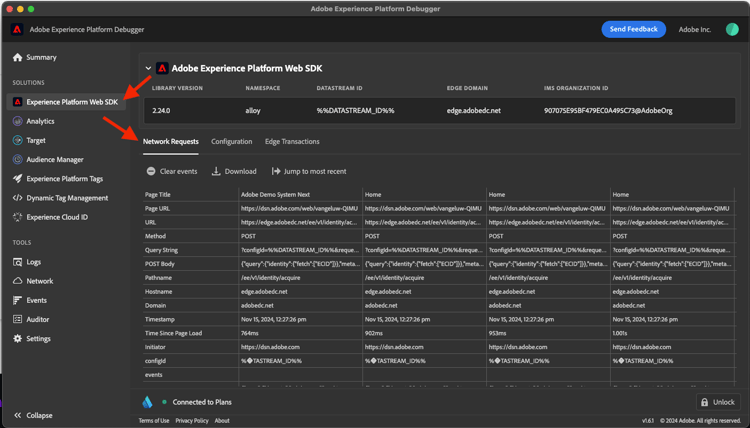The image size is (750, 428).
Task: Open the About link
Action: [222, 421]
